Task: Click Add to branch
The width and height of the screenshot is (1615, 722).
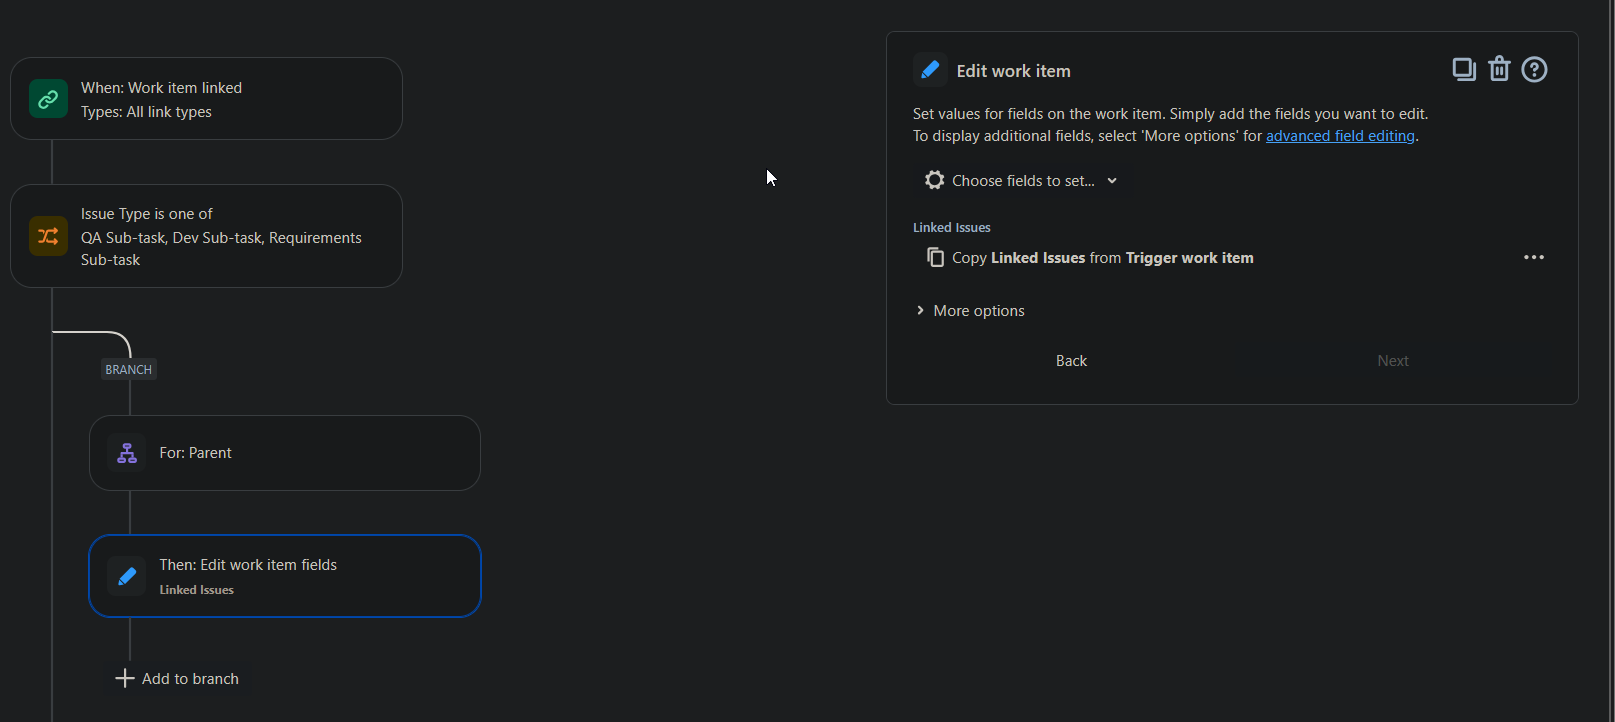Action: click(x=178, y=678)
